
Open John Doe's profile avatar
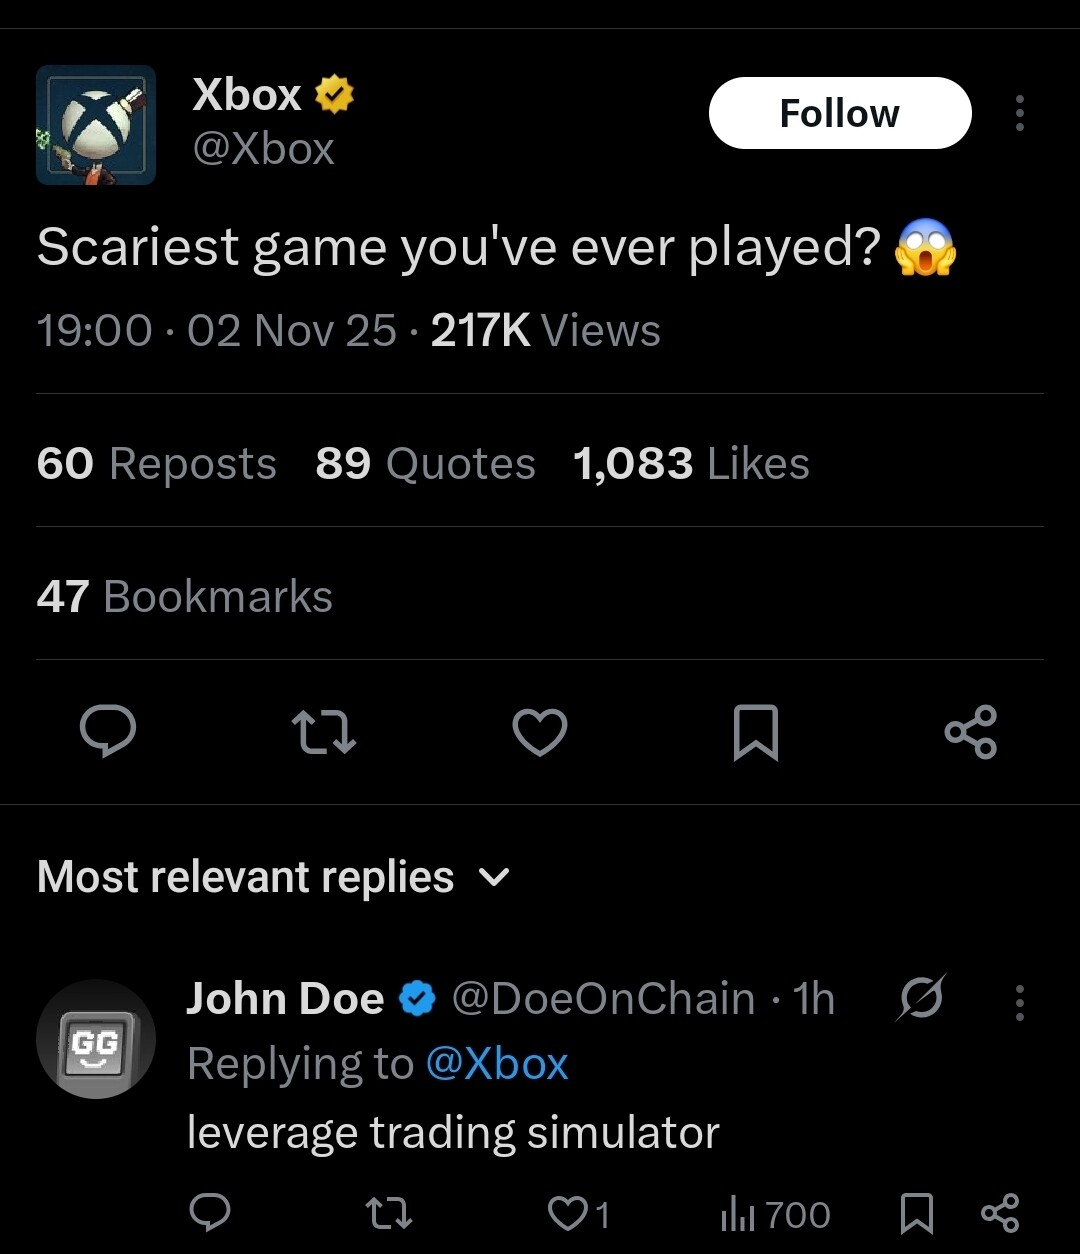click(96, 1039)
